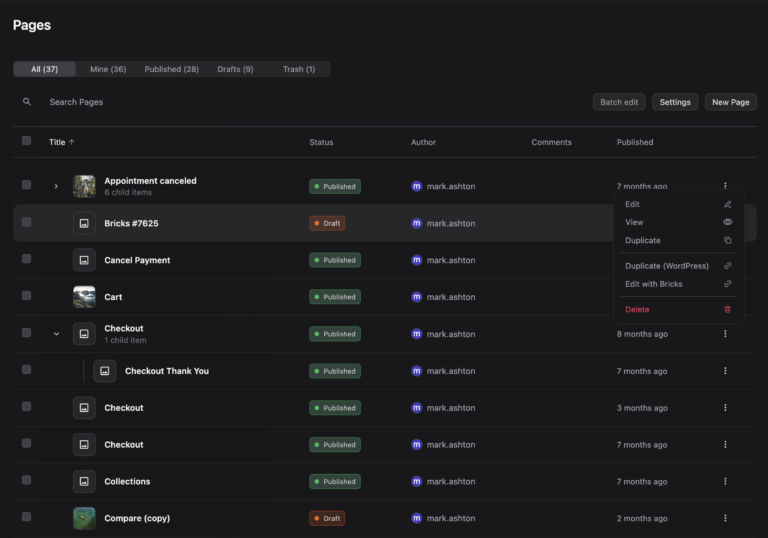
Task: Click the Title sort arrow icon
Action: pos(72,142)
